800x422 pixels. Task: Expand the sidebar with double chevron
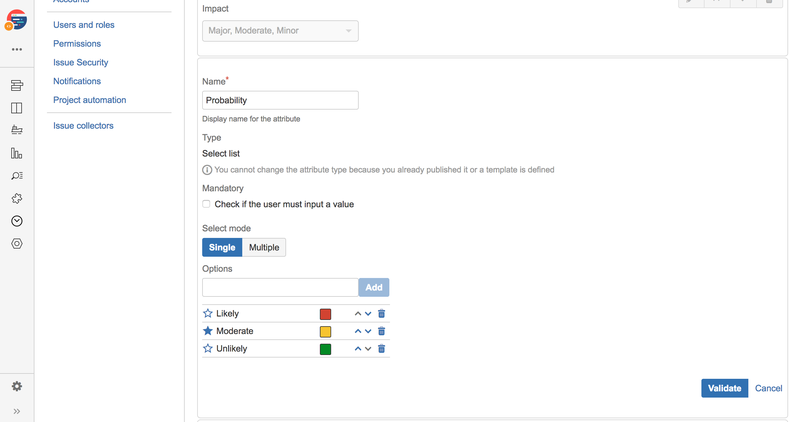pyautogui.click(x=16, y=411)
